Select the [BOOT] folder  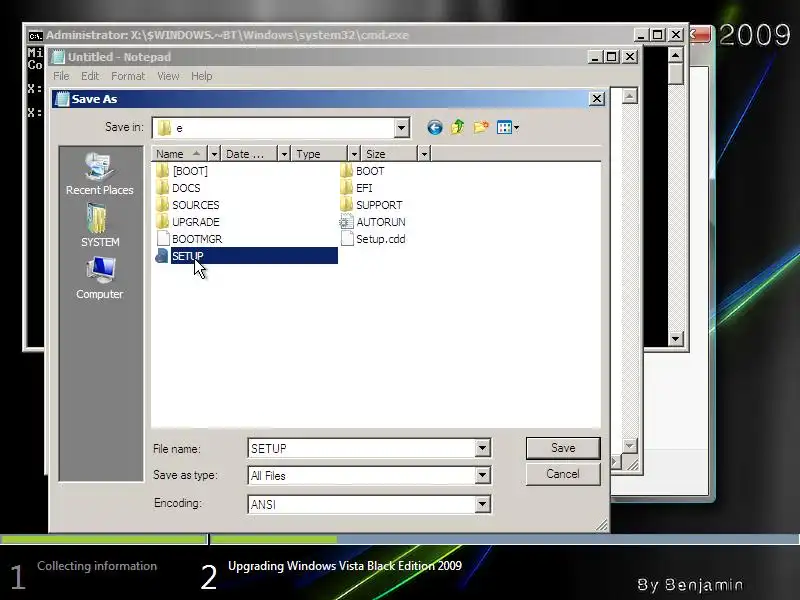tap(182, 171)
